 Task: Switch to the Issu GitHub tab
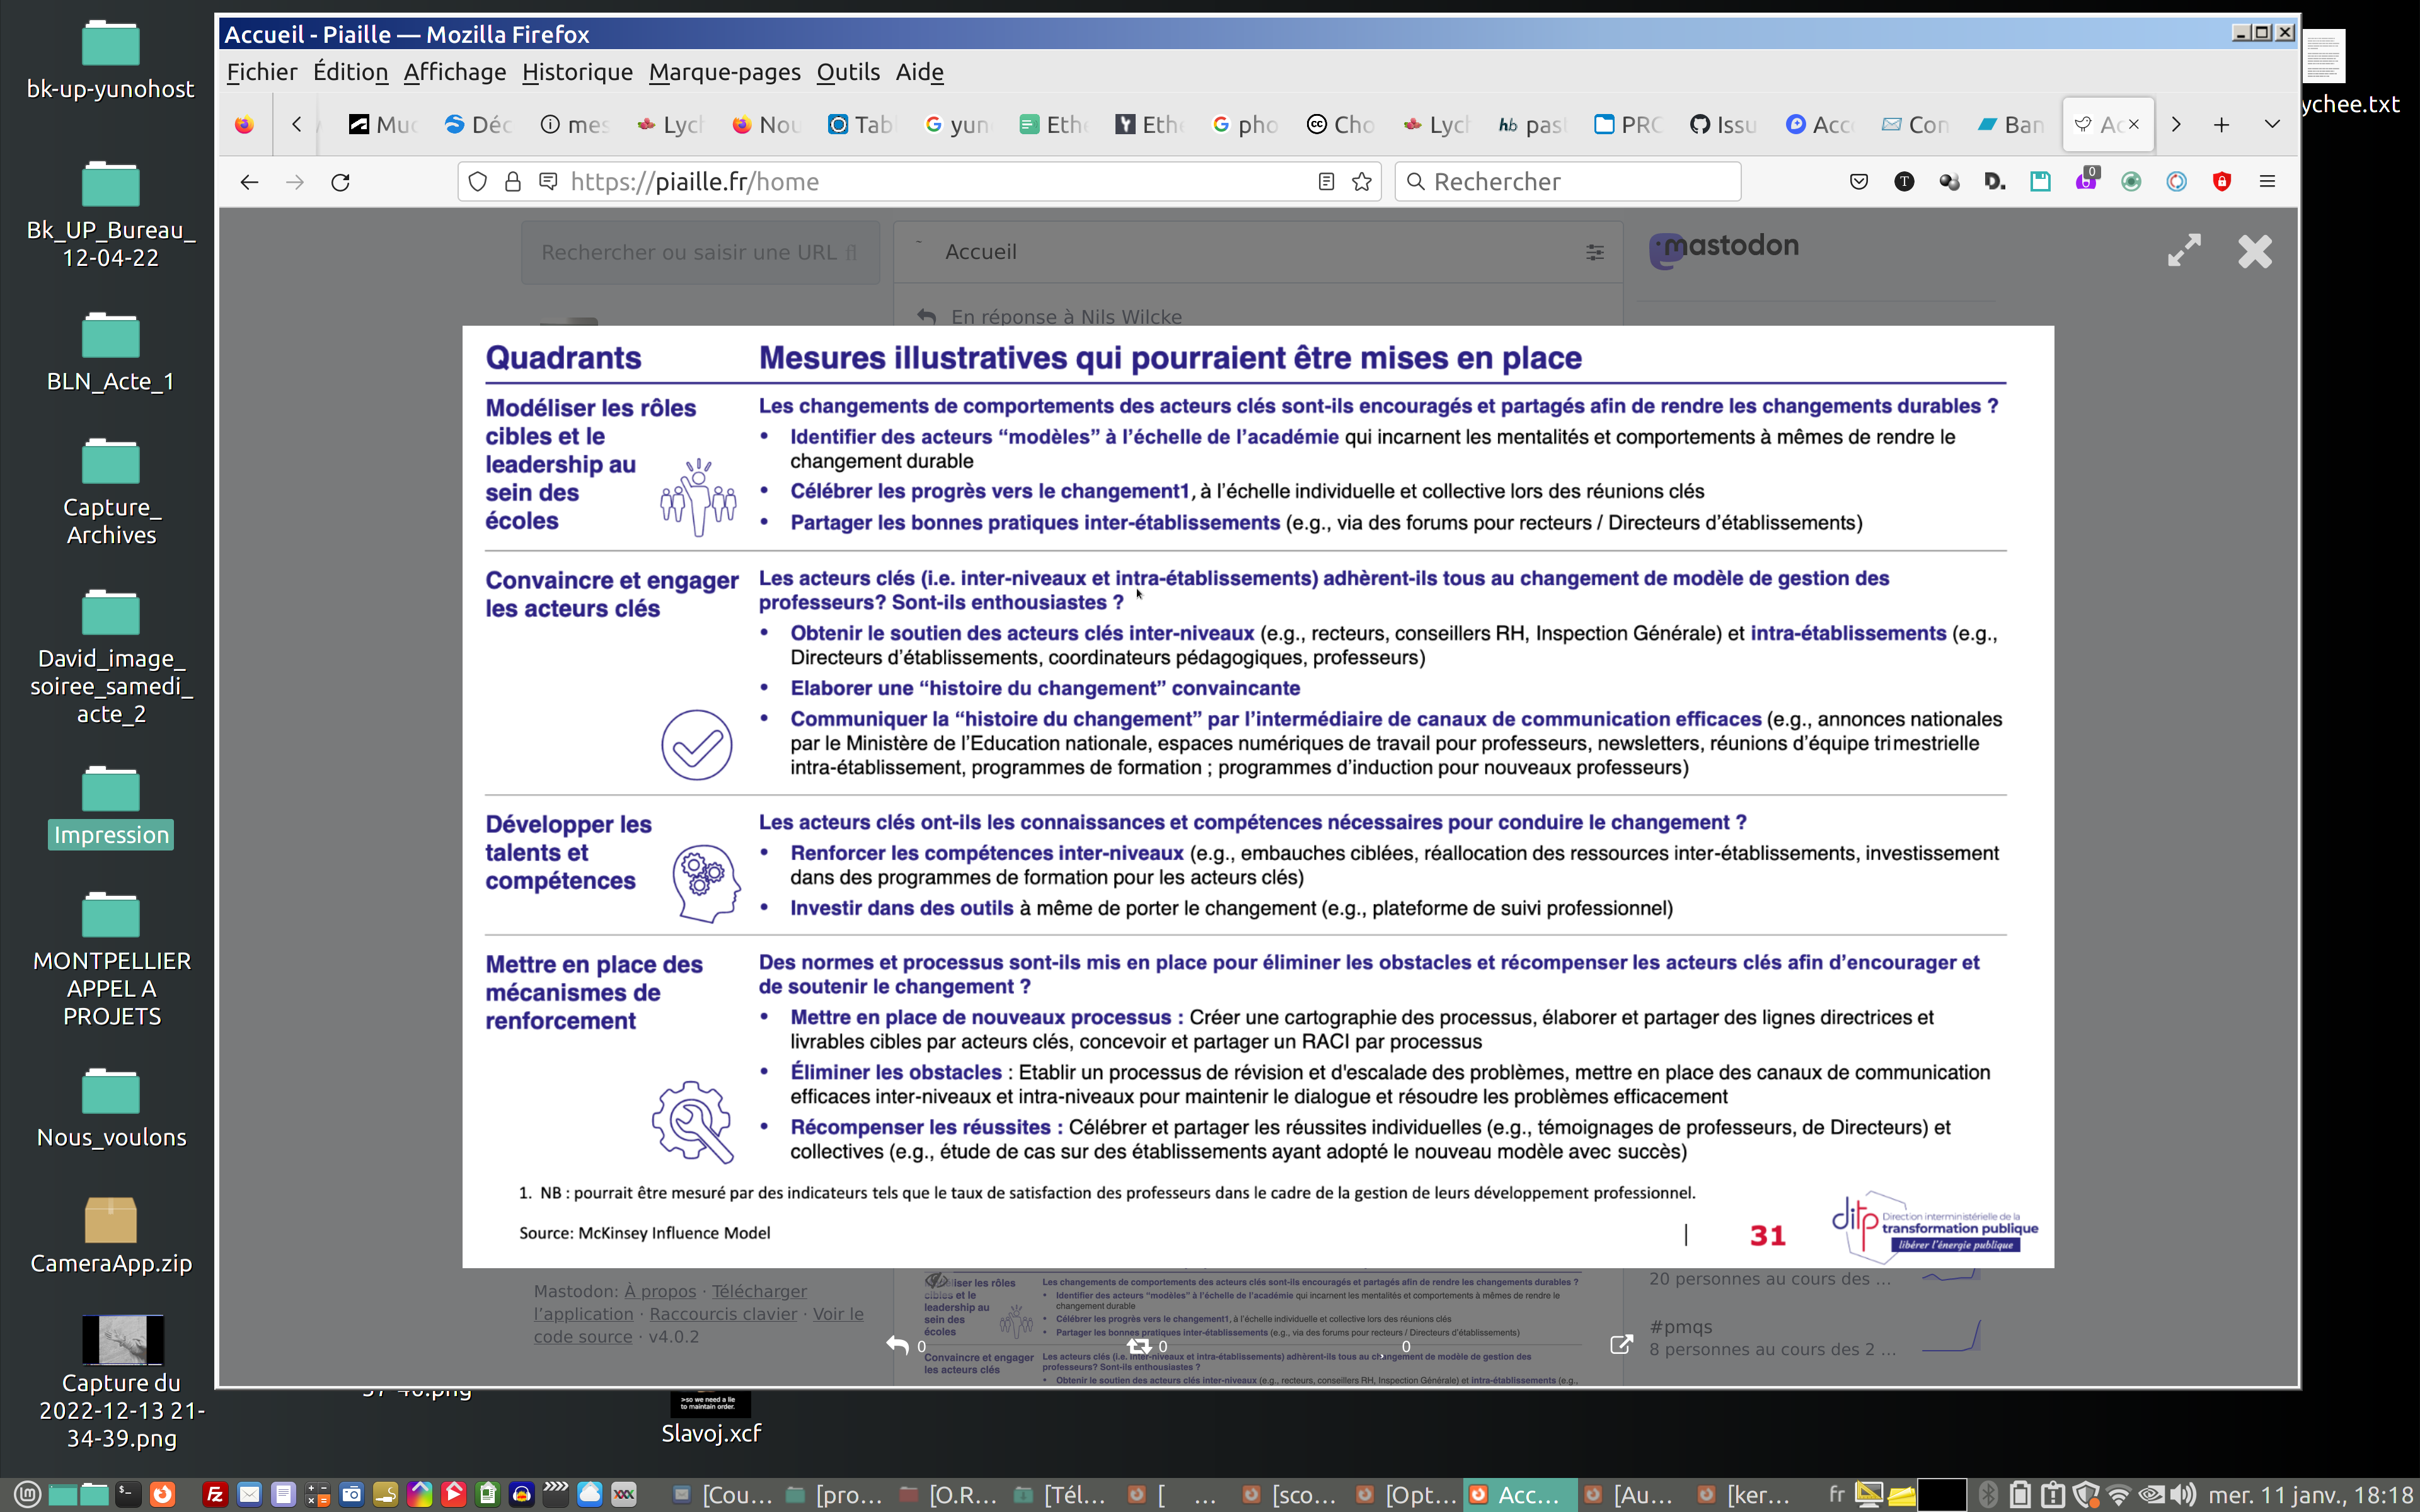[x=1723, y=124]
